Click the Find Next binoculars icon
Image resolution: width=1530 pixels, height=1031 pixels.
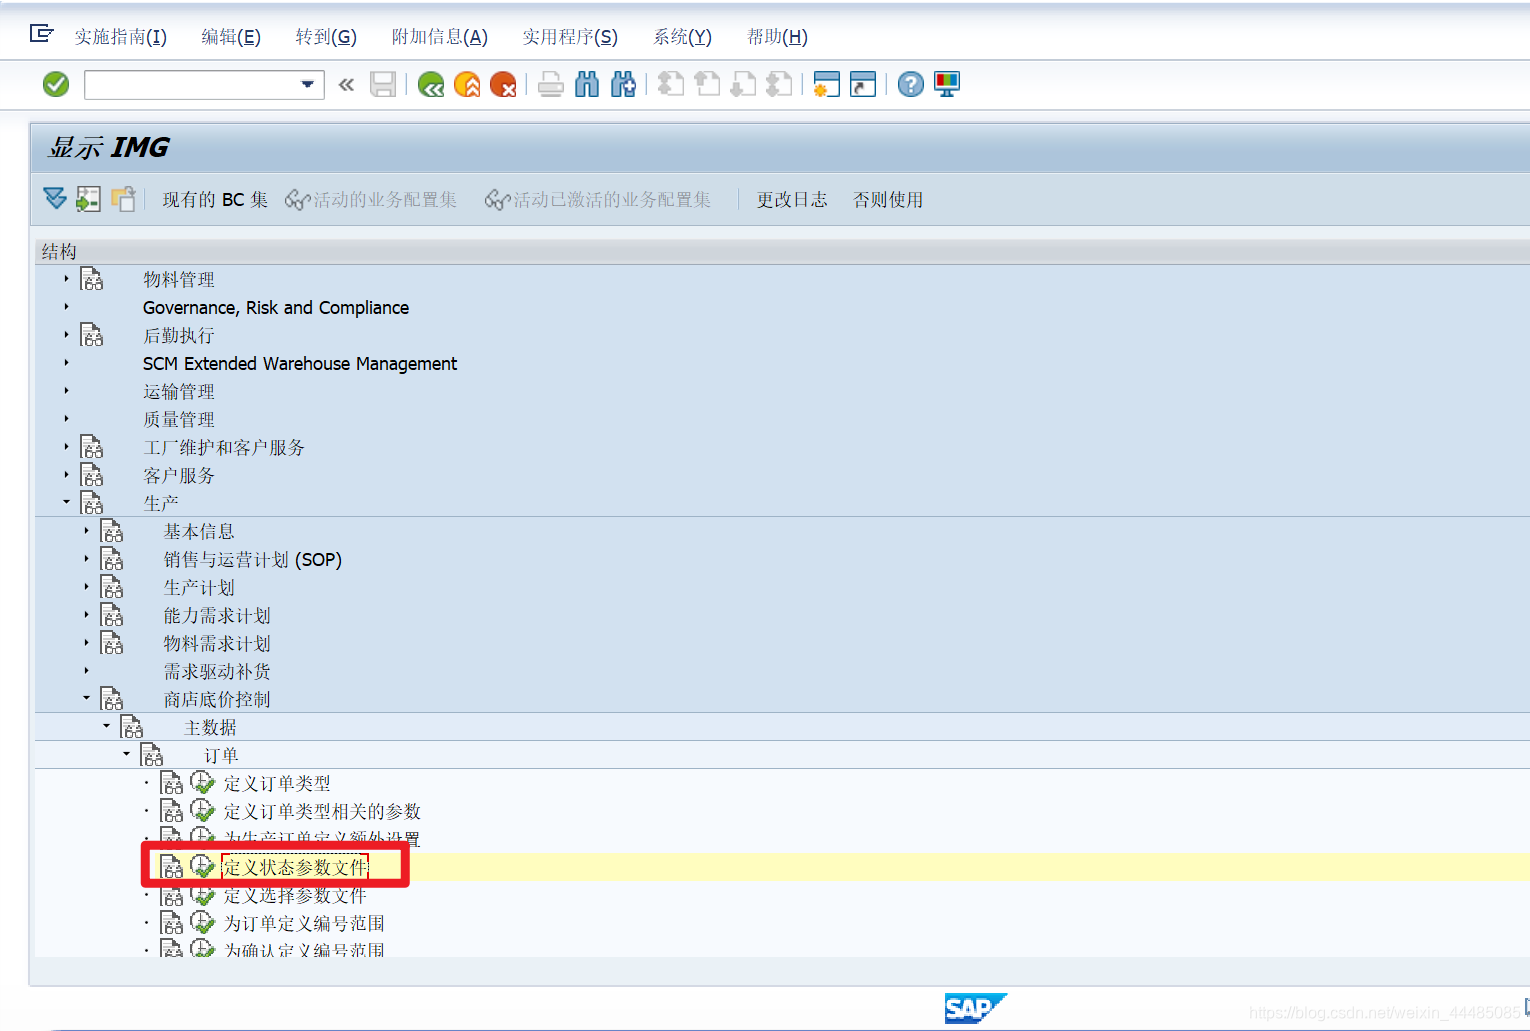pyautogui.click(x=623, y=85)
